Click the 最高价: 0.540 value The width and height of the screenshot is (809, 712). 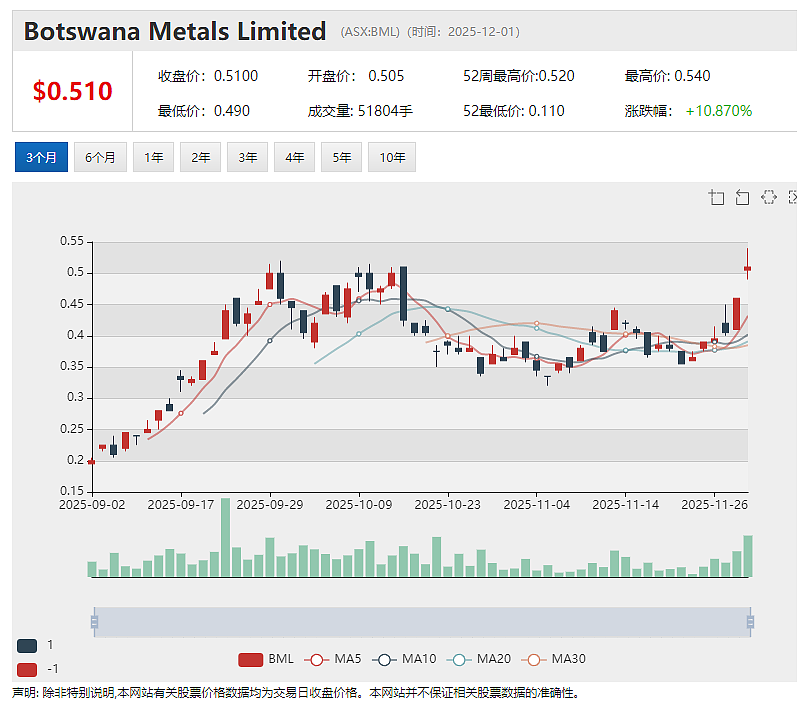point(667,76)
